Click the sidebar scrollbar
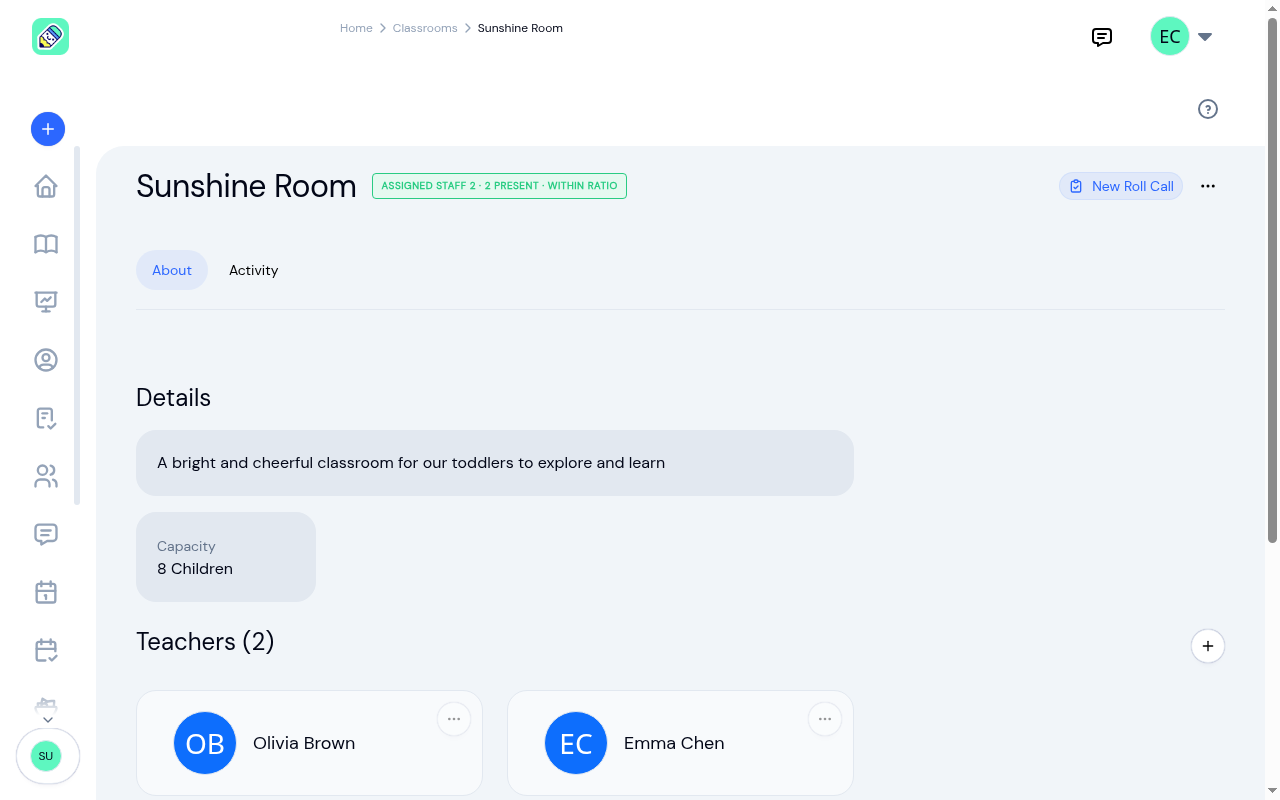This screenshot has height=800, width=1280. (x=77, y=326)
